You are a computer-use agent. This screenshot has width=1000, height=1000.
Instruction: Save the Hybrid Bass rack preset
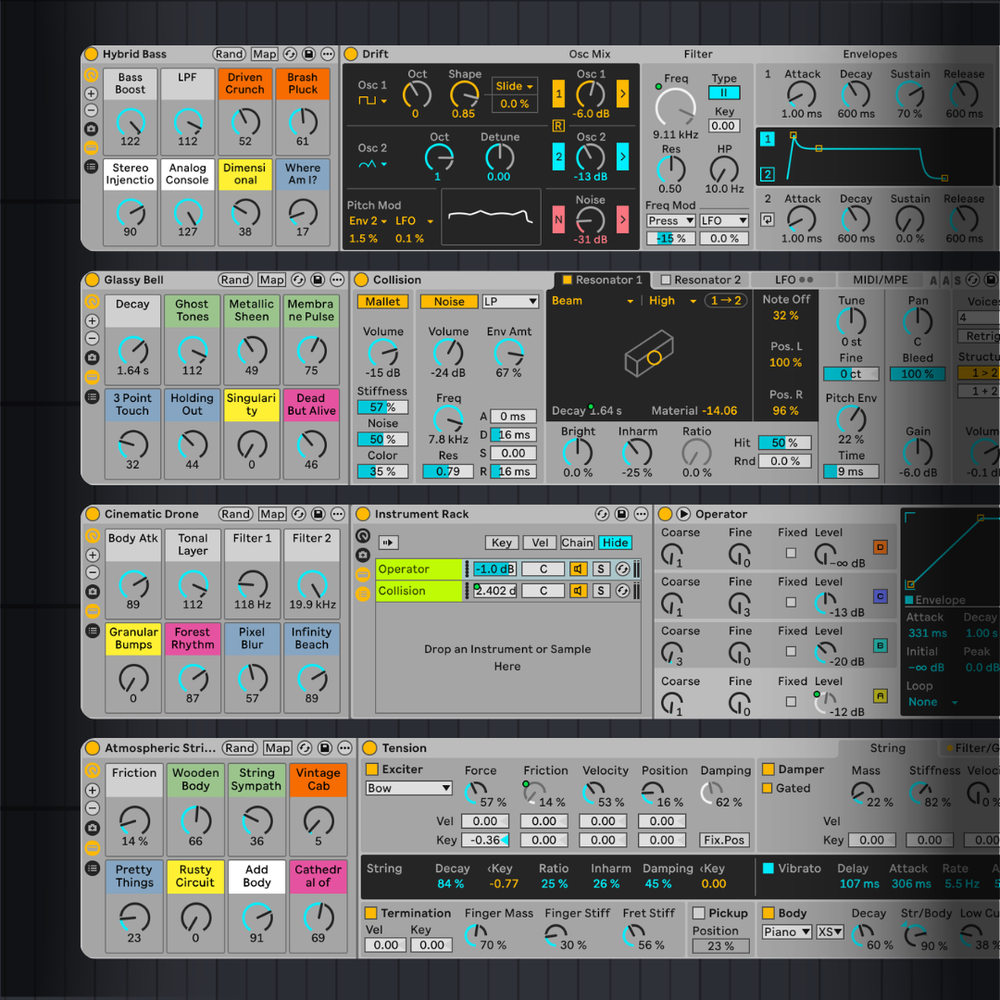309,54
